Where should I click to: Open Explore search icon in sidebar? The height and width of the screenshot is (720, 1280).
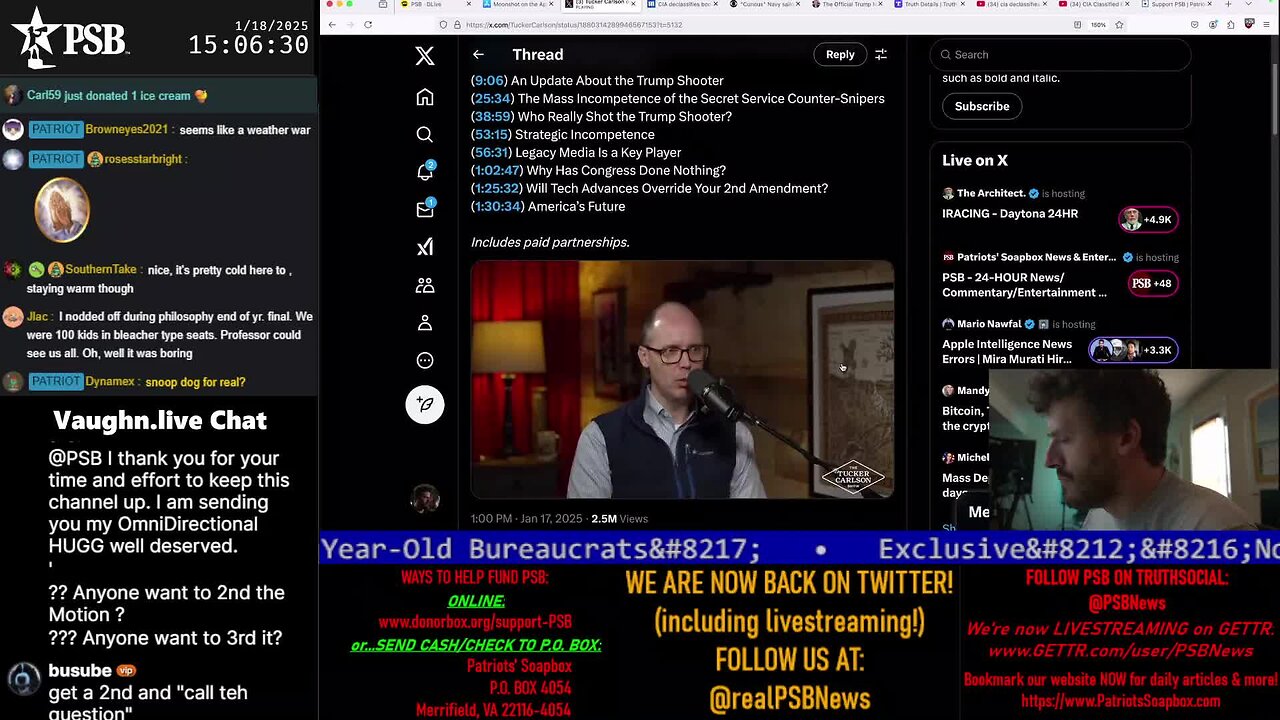tap(425, 135)
